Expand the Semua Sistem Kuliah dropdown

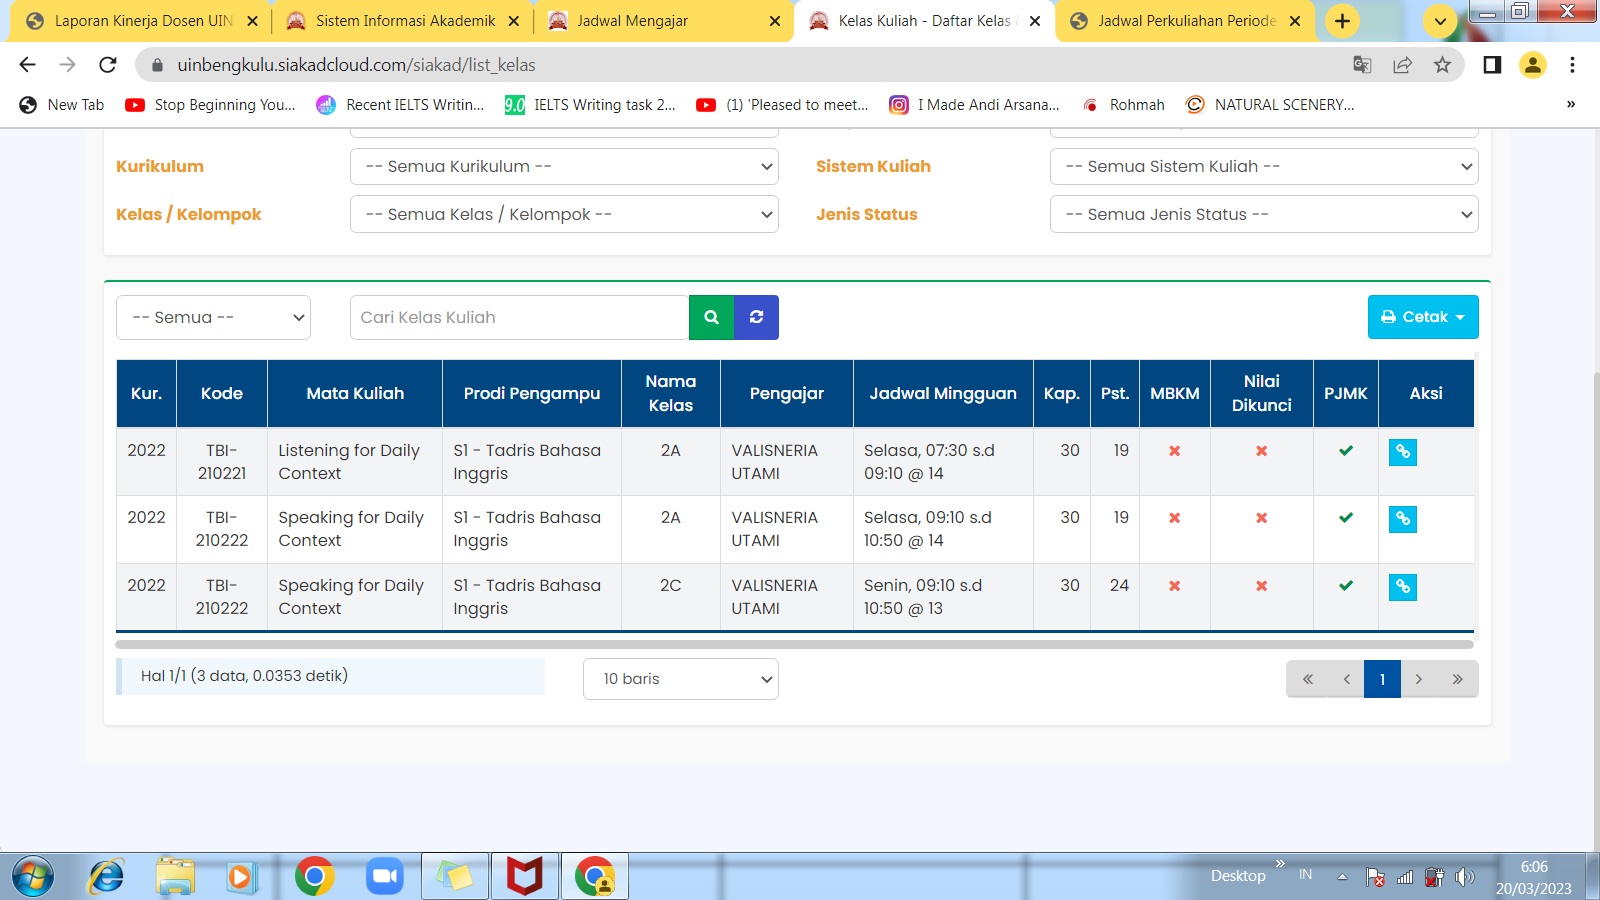[1264, 167]
